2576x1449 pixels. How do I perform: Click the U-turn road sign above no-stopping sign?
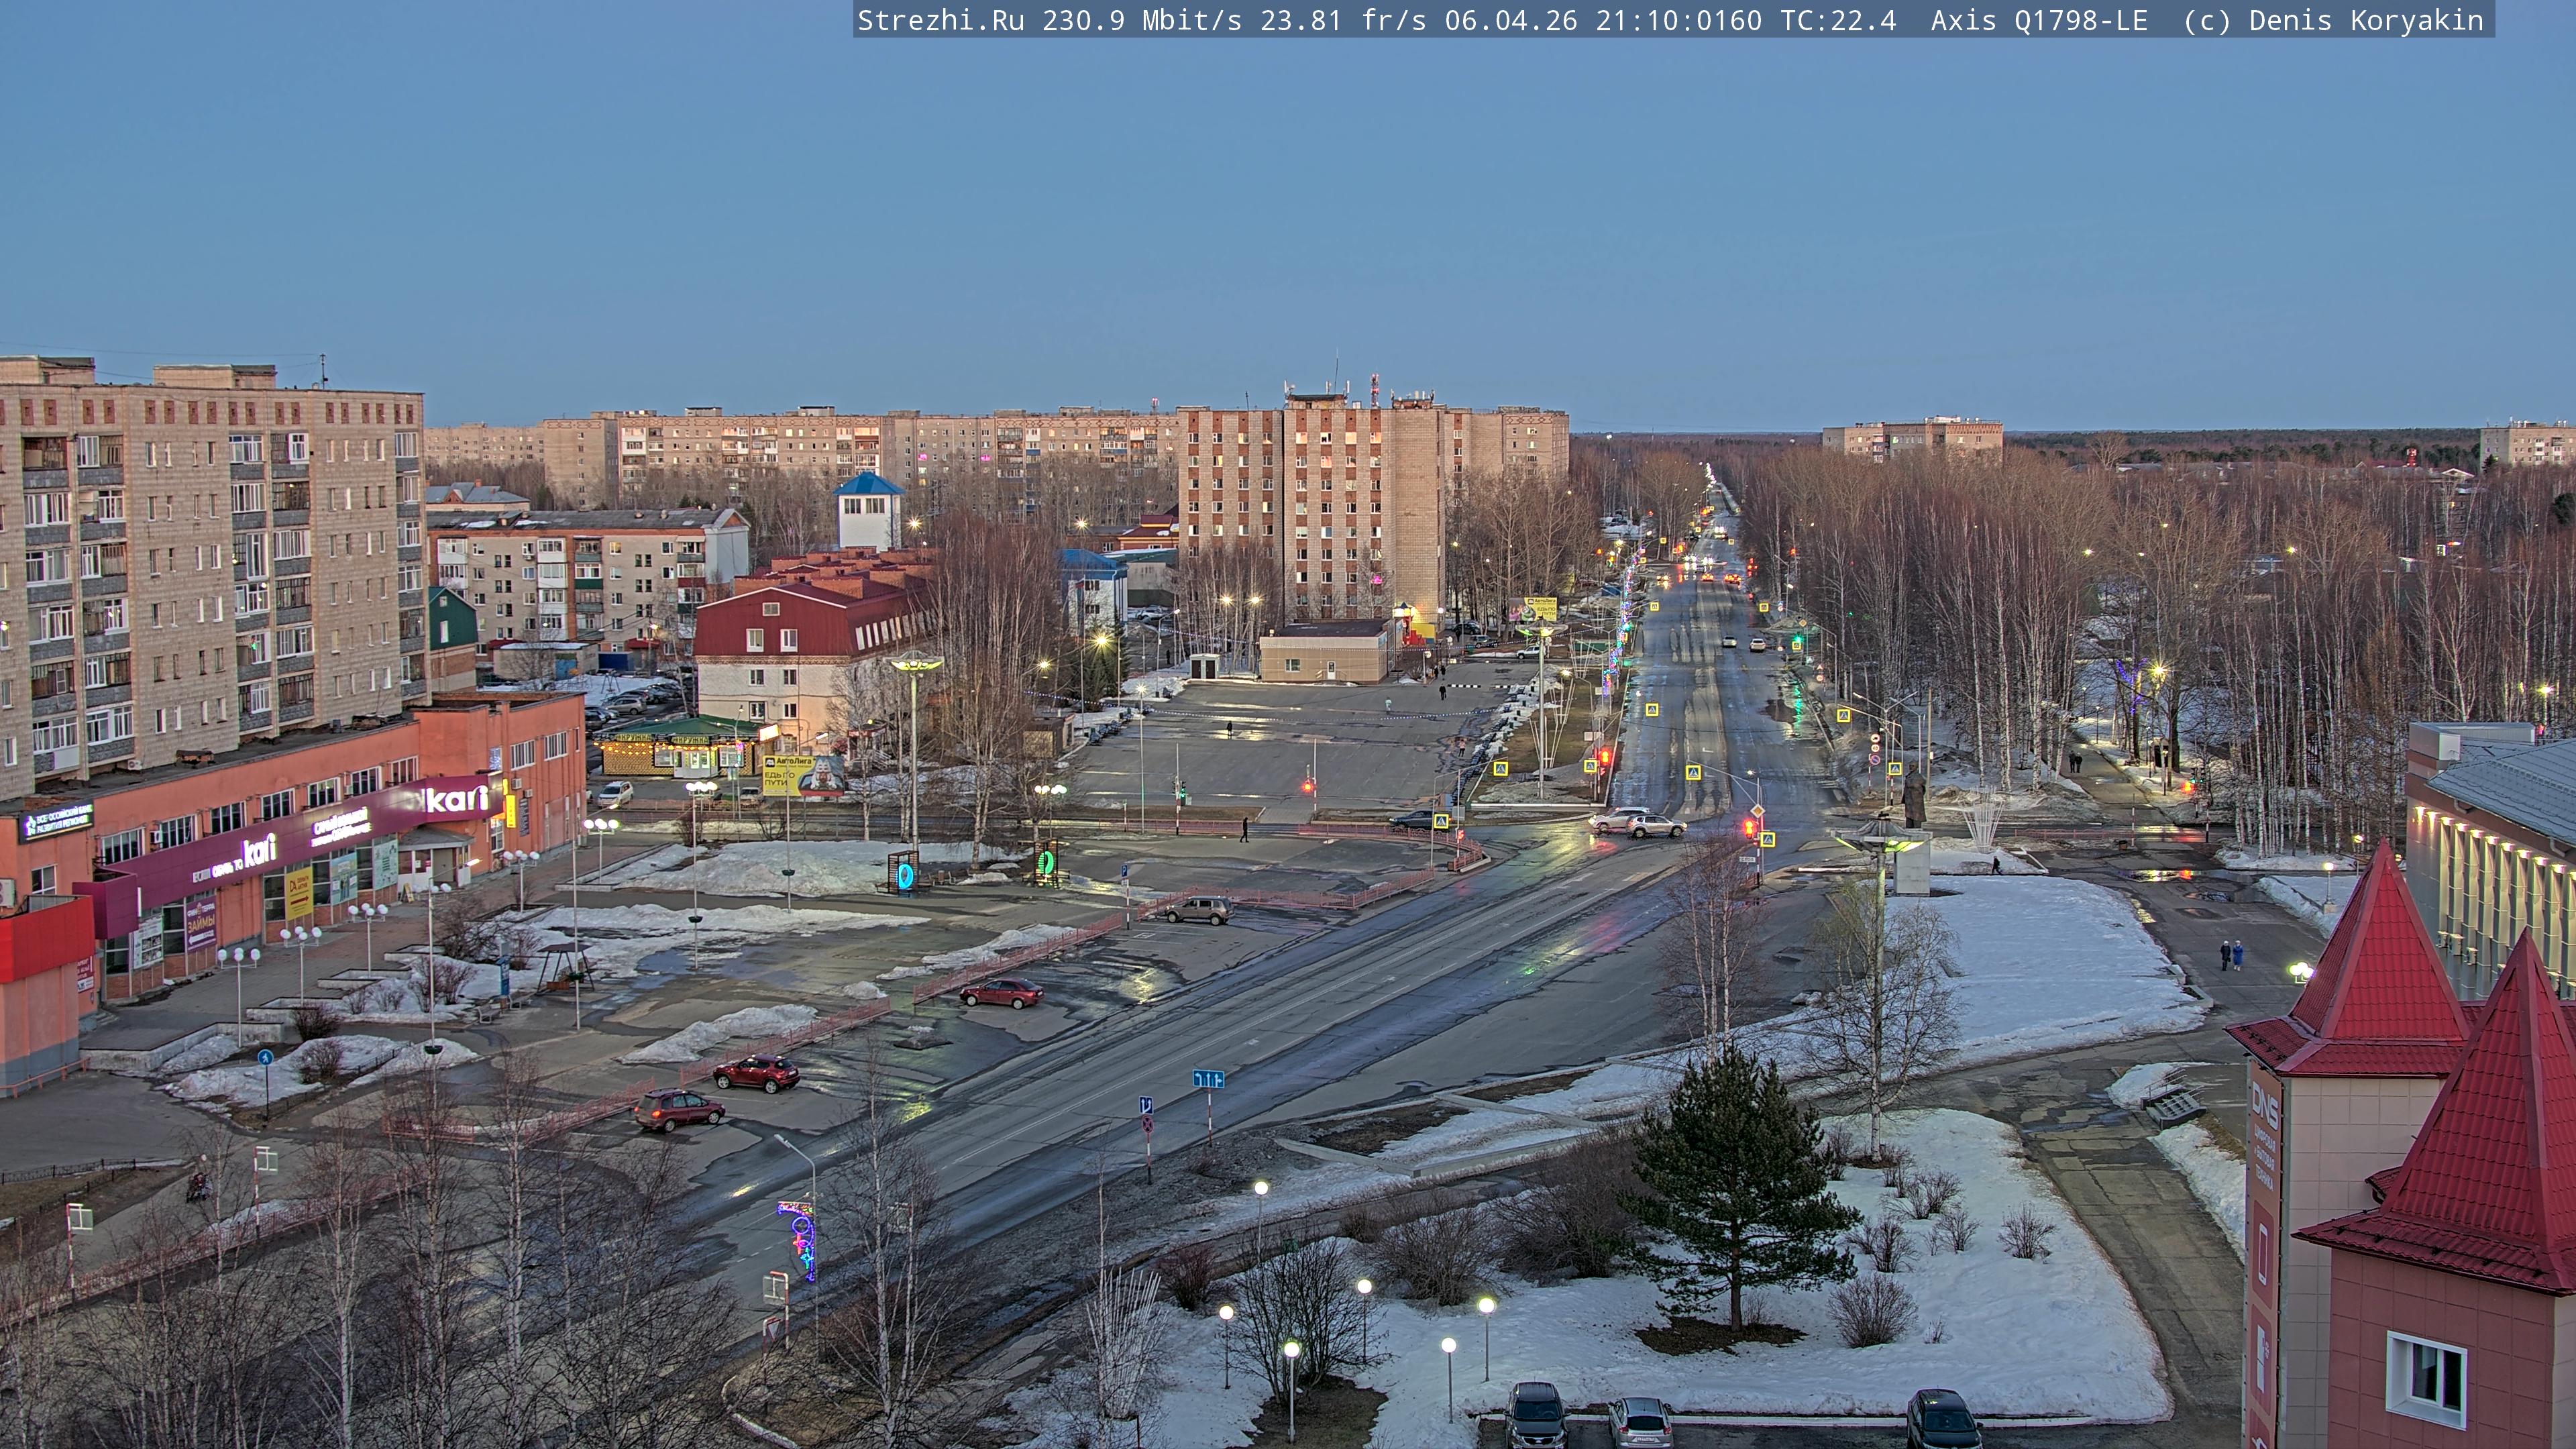pyautogui.click(x=1146, y=1105)
